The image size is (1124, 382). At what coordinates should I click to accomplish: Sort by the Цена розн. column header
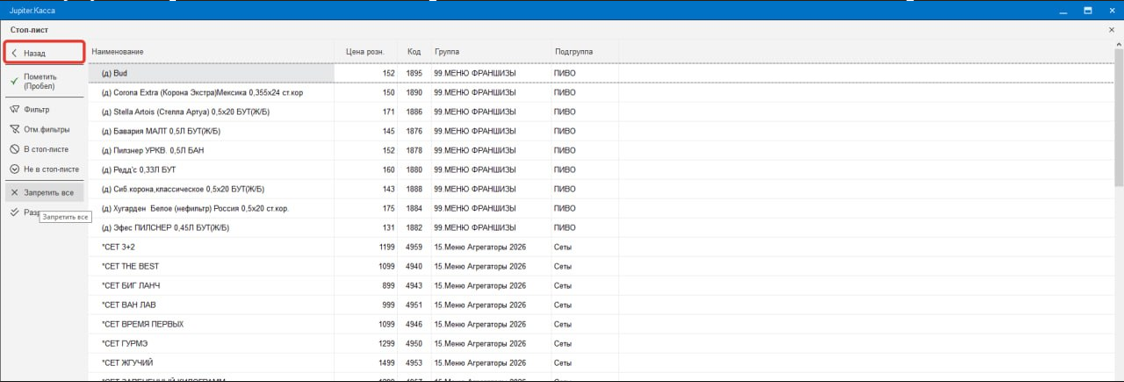[366, 52]
